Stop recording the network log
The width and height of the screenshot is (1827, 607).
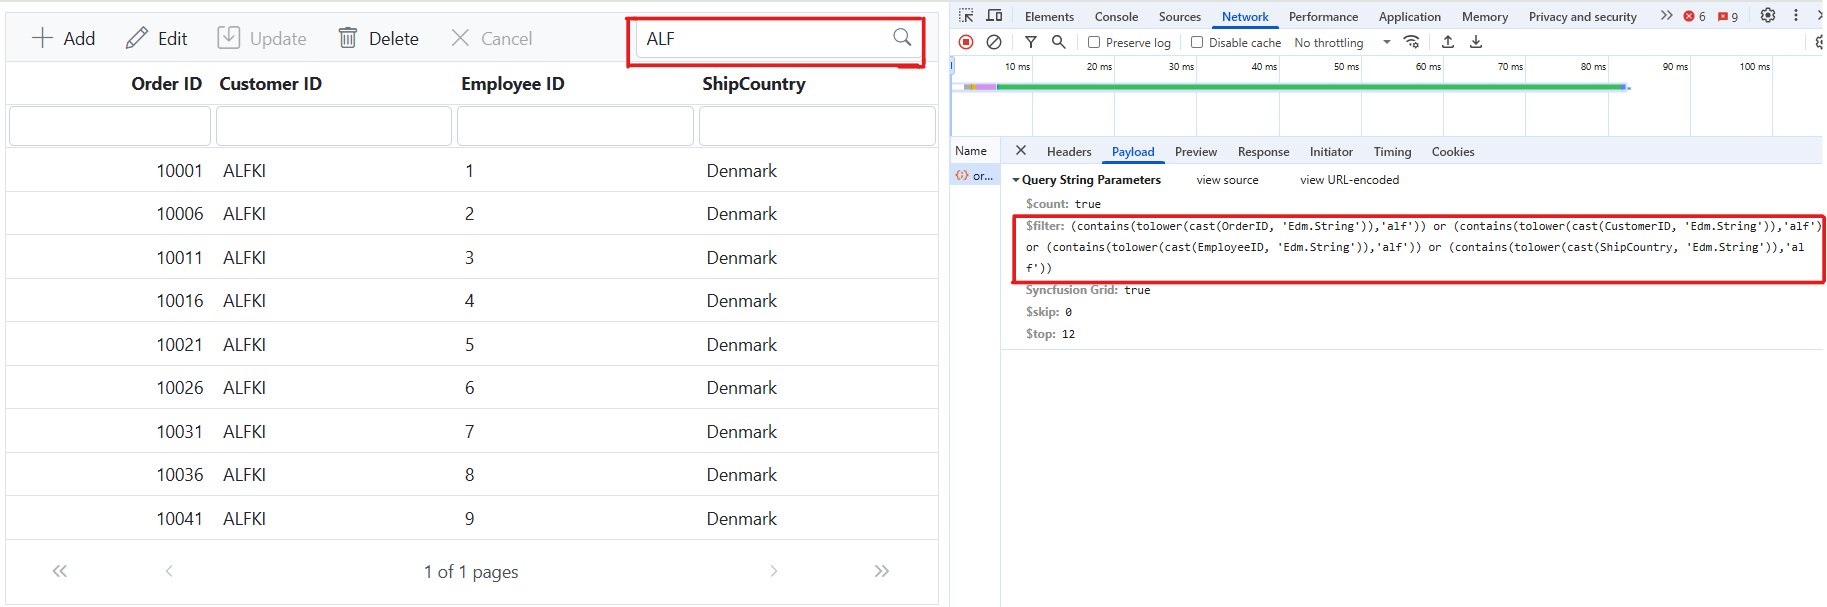pyautogui.click(x=966, y=42)
